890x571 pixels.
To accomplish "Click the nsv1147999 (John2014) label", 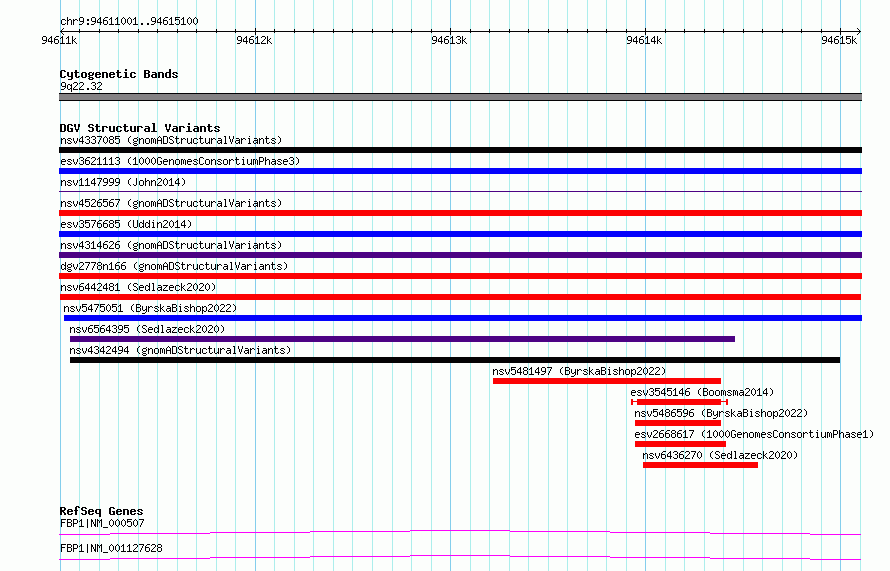I will coord(123,182).
